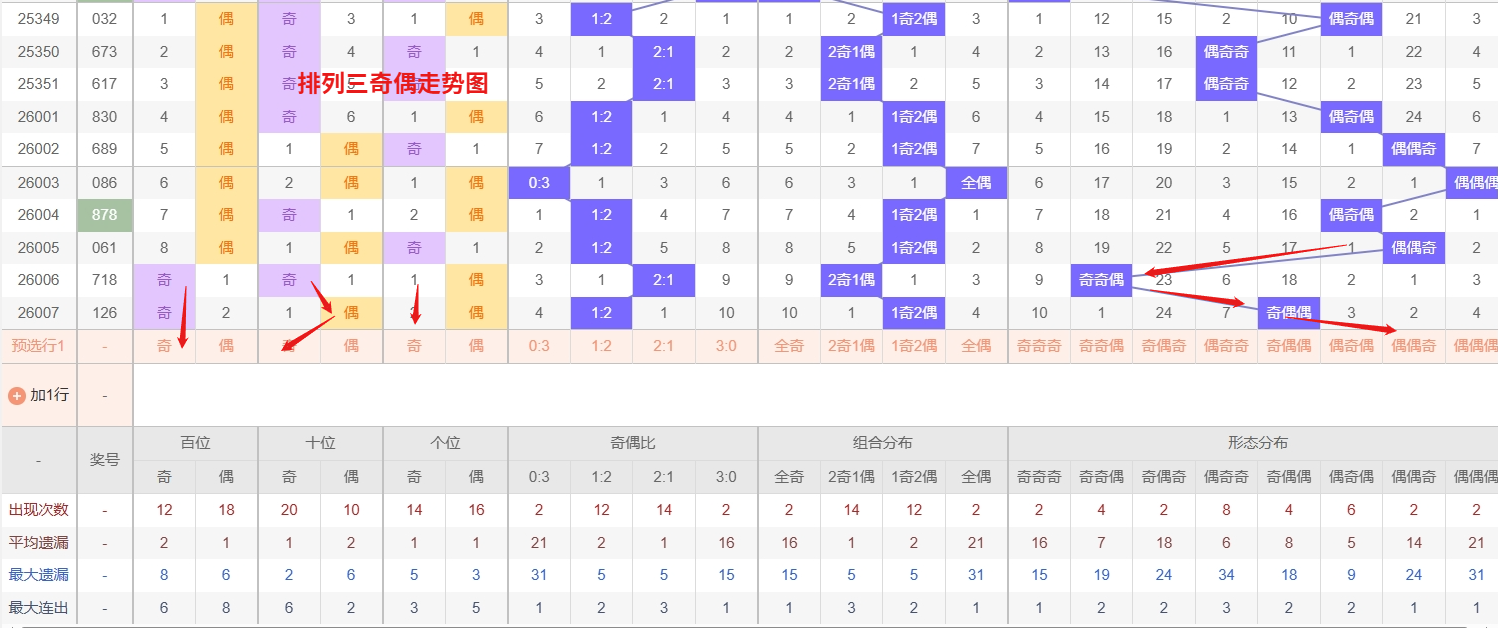
Task: Click the plus icon beside 加1行
Action: point(16,395)
